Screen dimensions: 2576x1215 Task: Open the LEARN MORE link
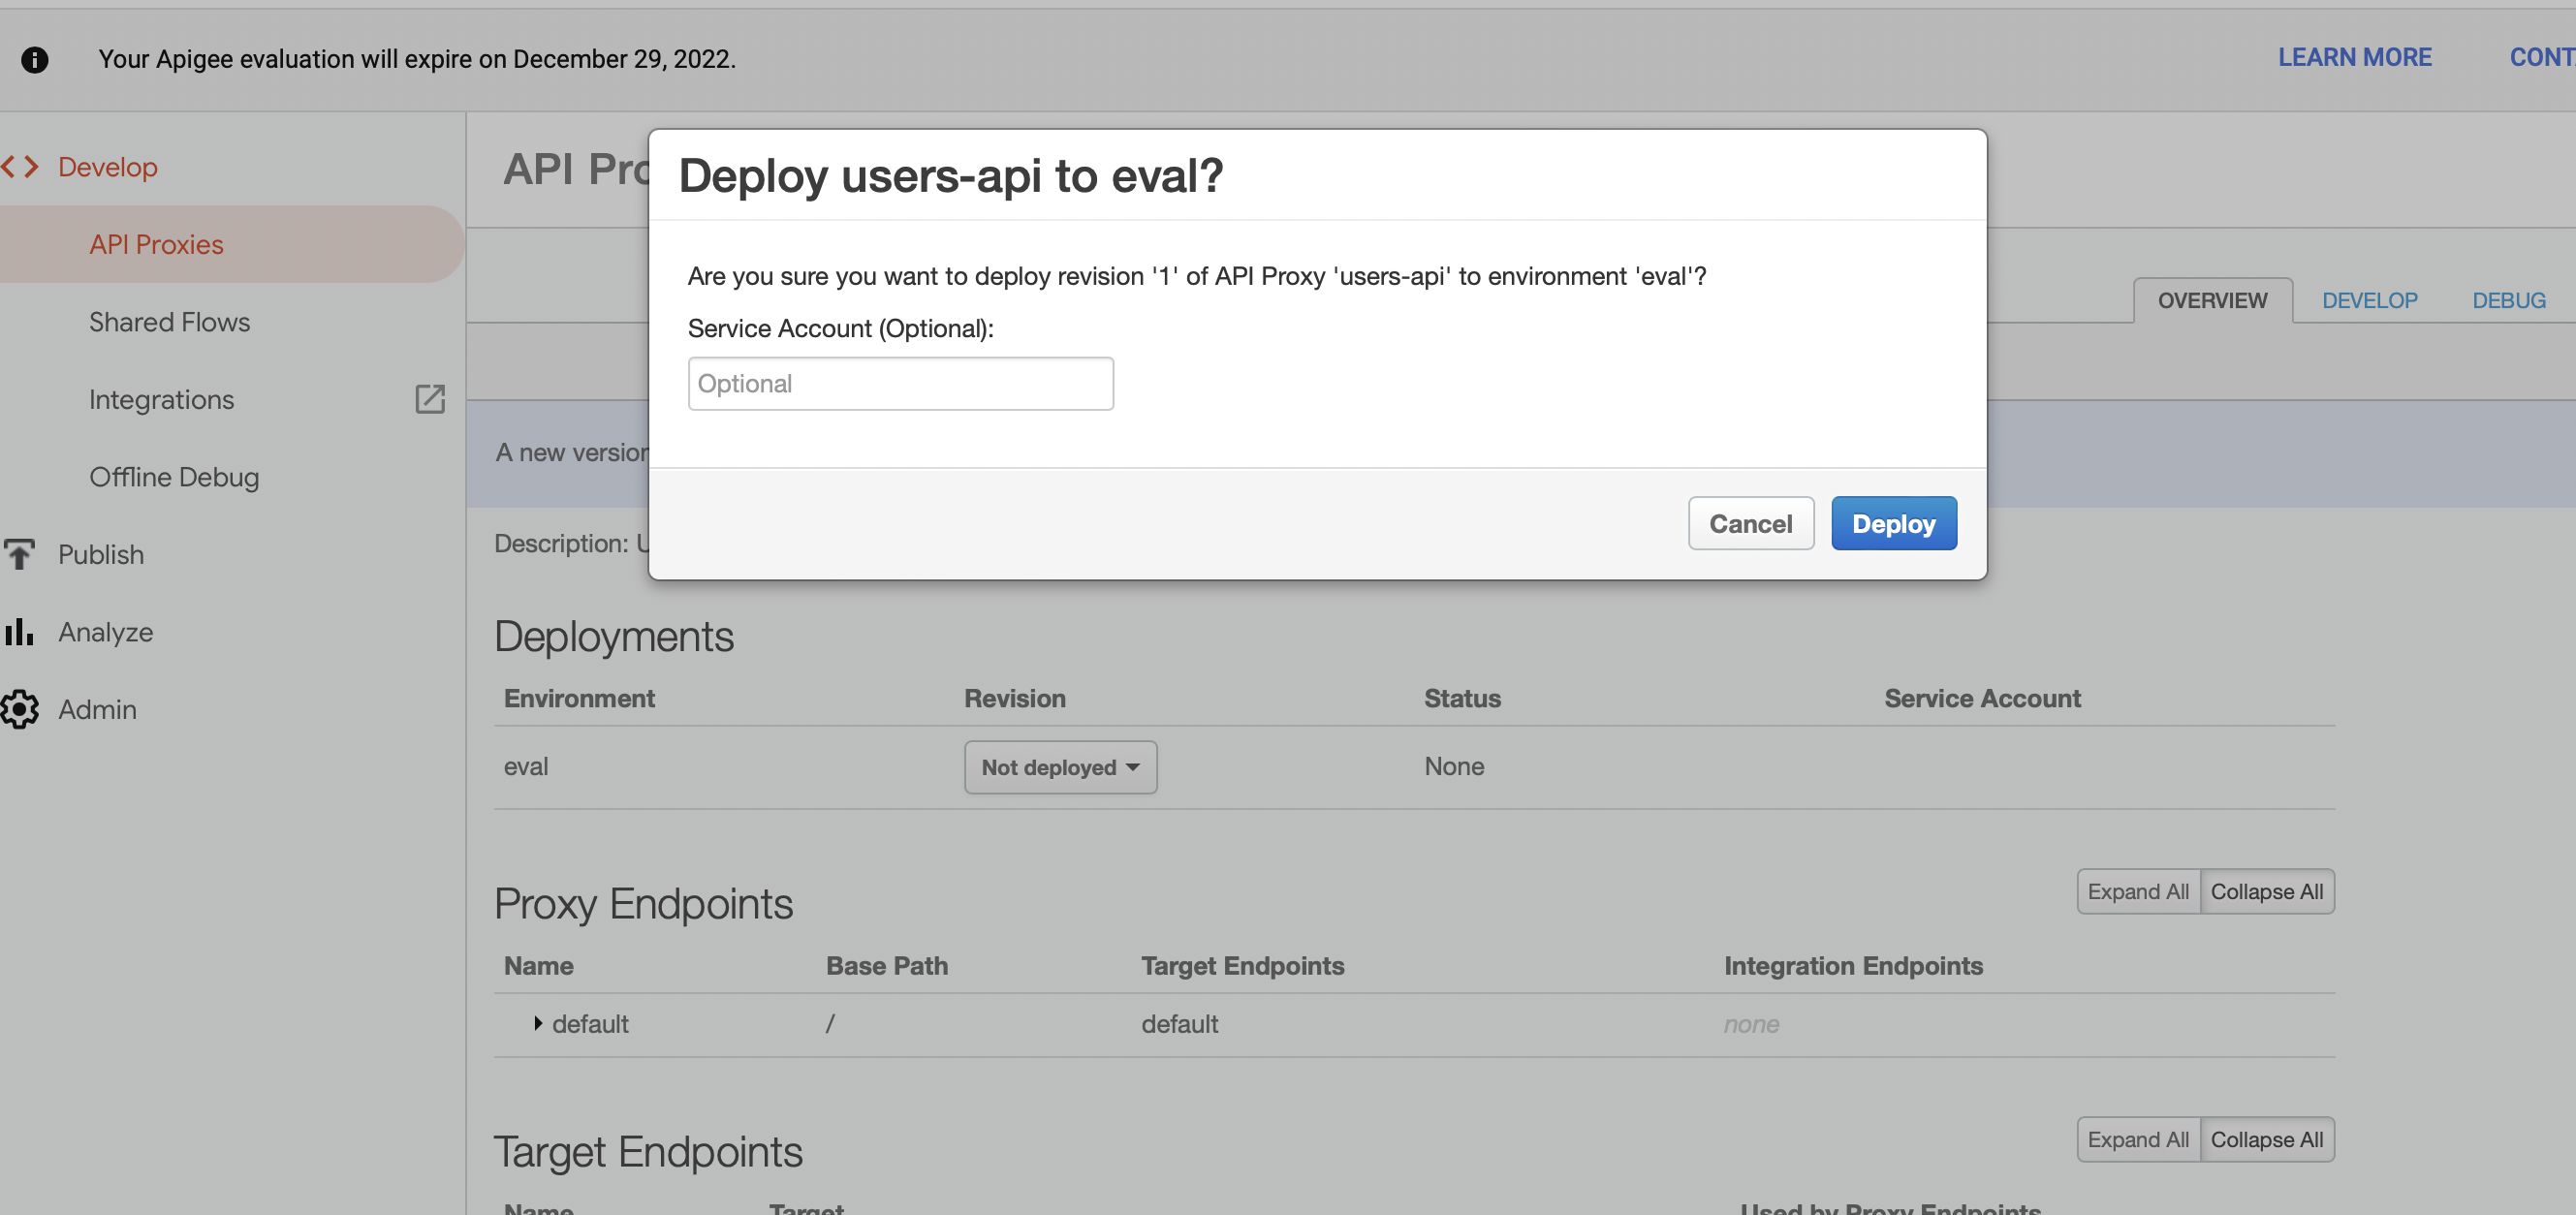tap(2355, 57)
